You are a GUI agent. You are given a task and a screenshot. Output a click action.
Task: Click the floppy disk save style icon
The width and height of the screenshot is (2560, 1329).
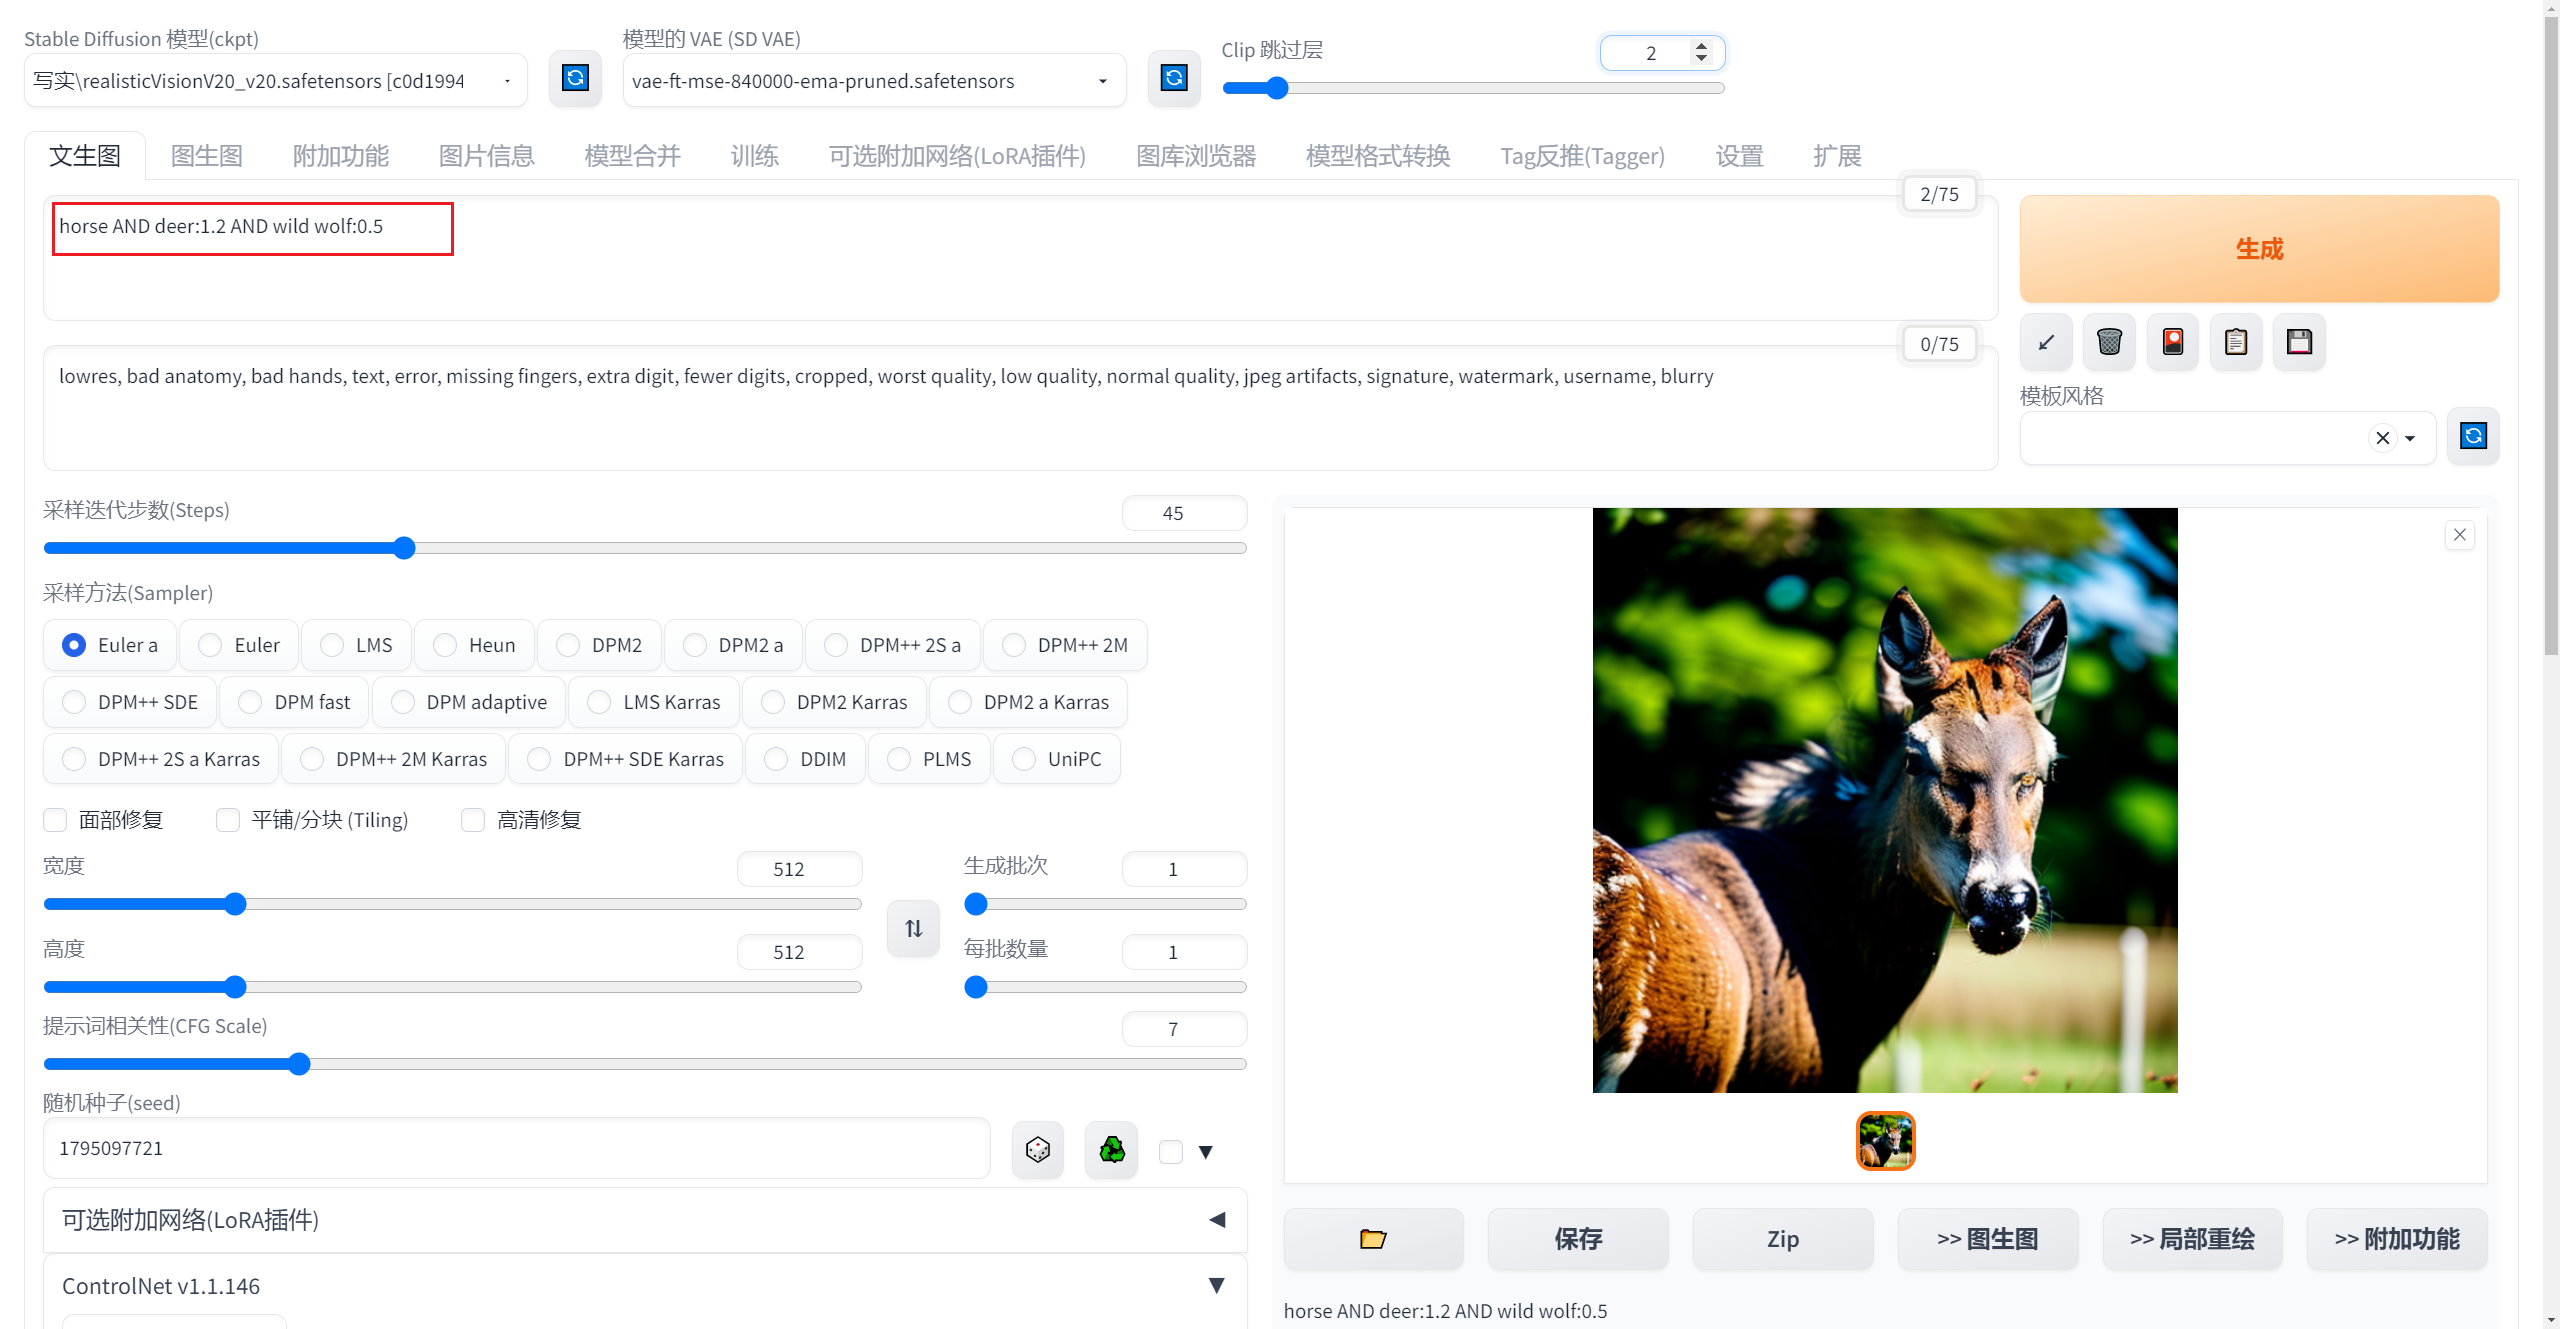point(2299,342)
